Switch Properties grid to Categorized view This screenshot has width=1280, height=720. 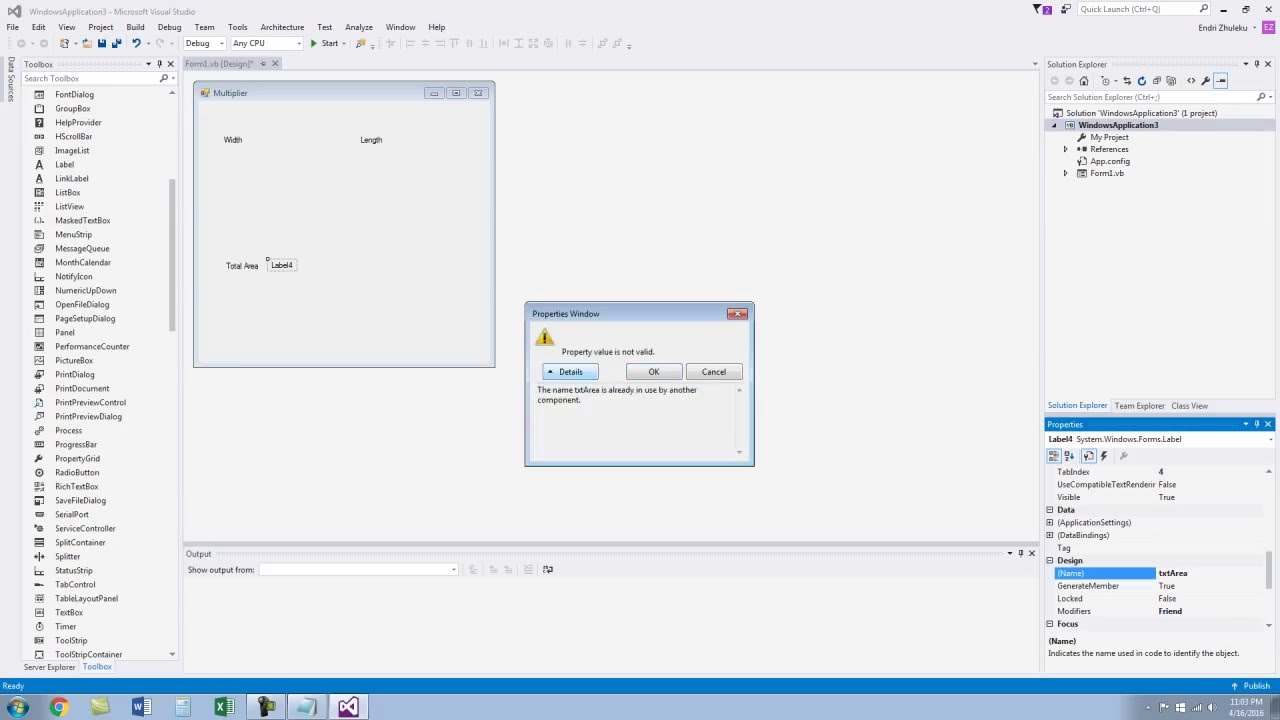1054,456
